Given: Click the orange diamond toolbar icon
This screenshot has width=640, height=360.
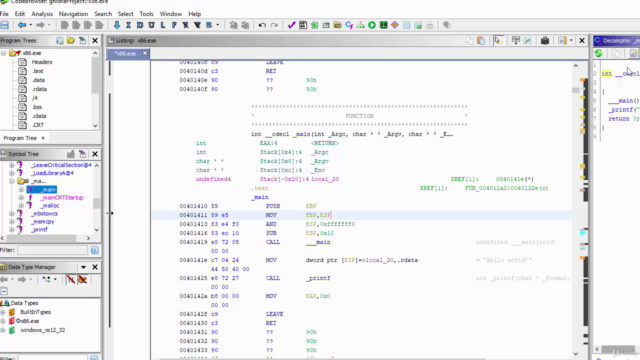Looking at the screenshot, I should click(395, 25).
